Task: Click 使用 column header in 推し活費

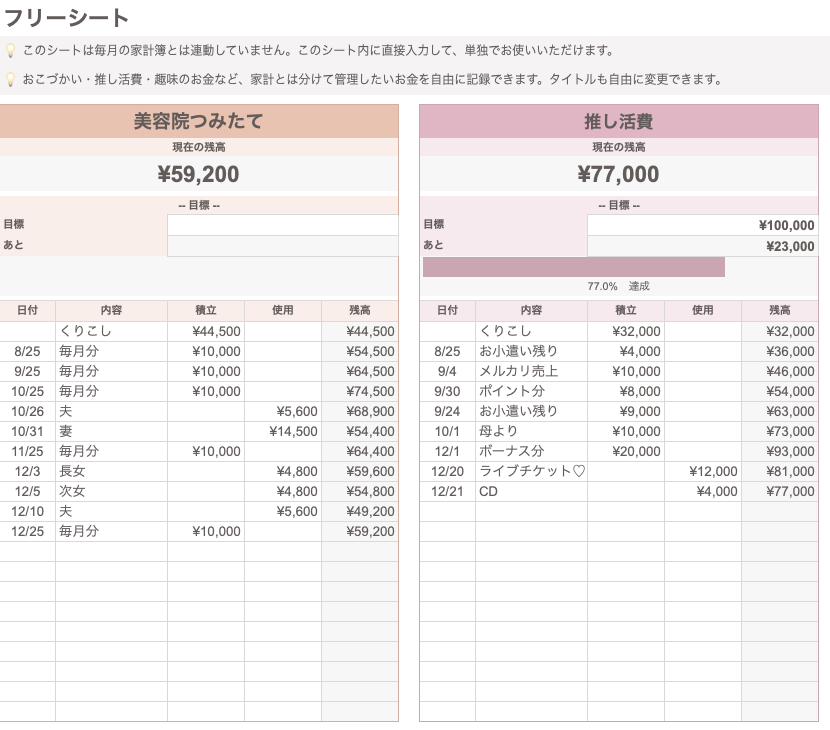Action: (x=702, y=311)
